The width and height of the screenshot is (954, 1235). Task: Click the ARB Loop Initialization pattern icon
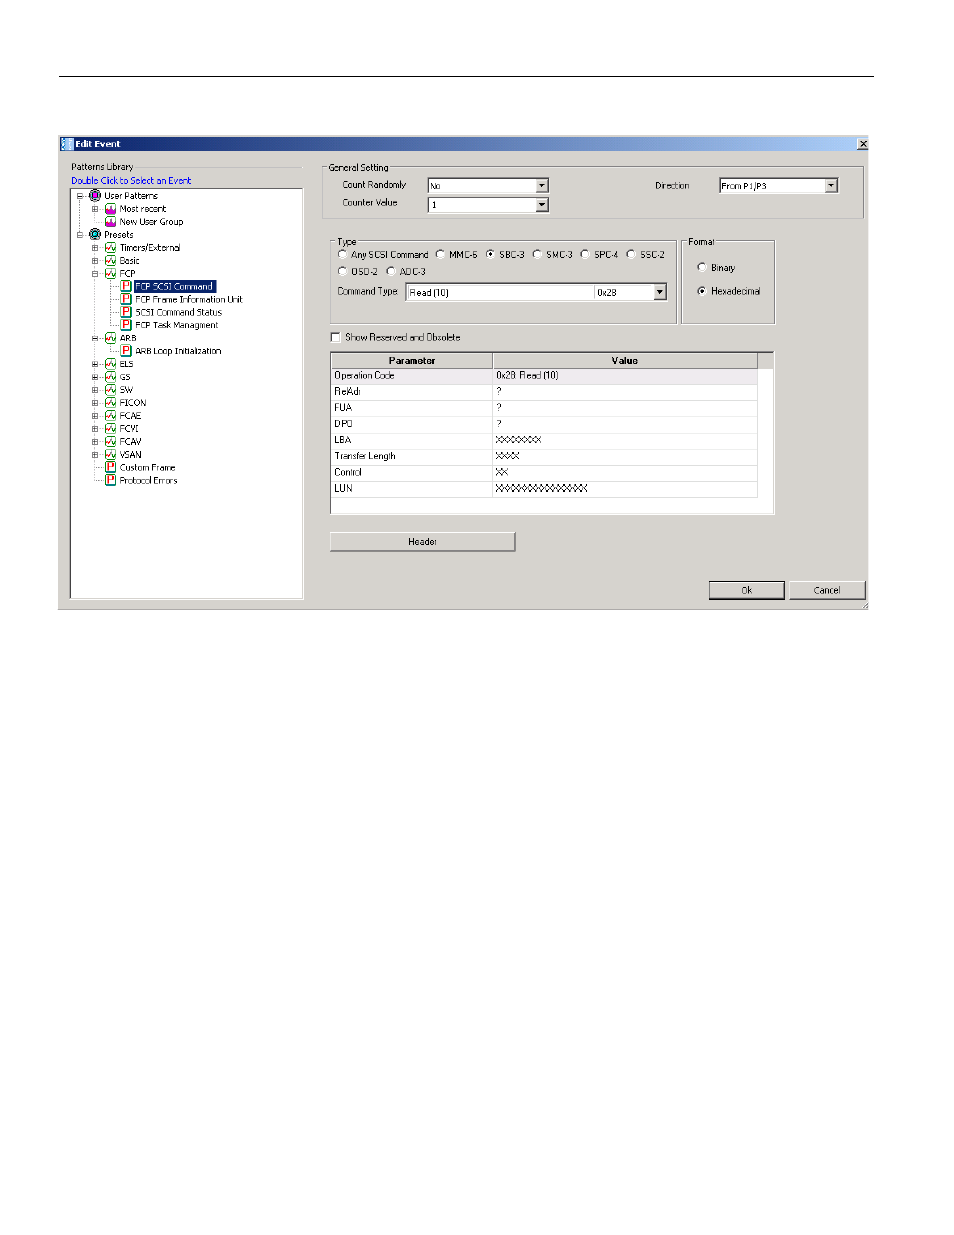126,351
